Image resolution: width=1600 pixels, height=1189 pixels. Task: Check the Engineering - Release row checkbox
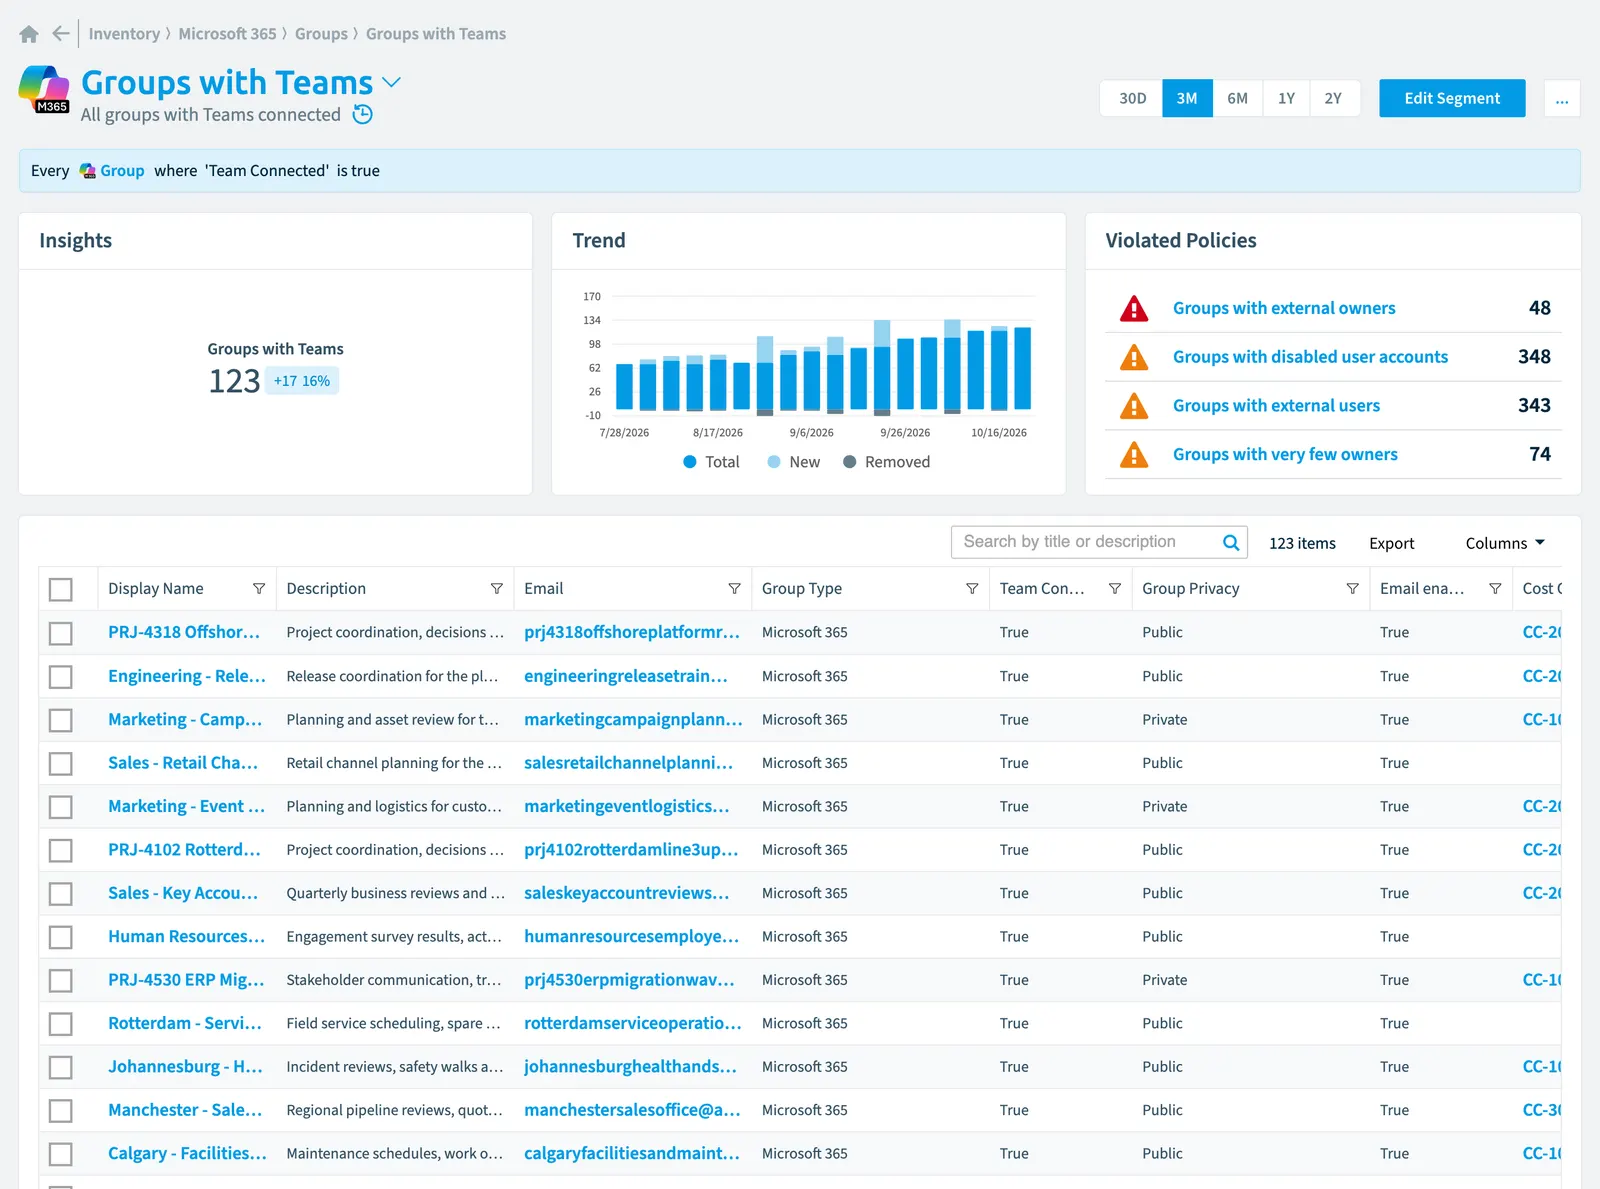[61, 677]
